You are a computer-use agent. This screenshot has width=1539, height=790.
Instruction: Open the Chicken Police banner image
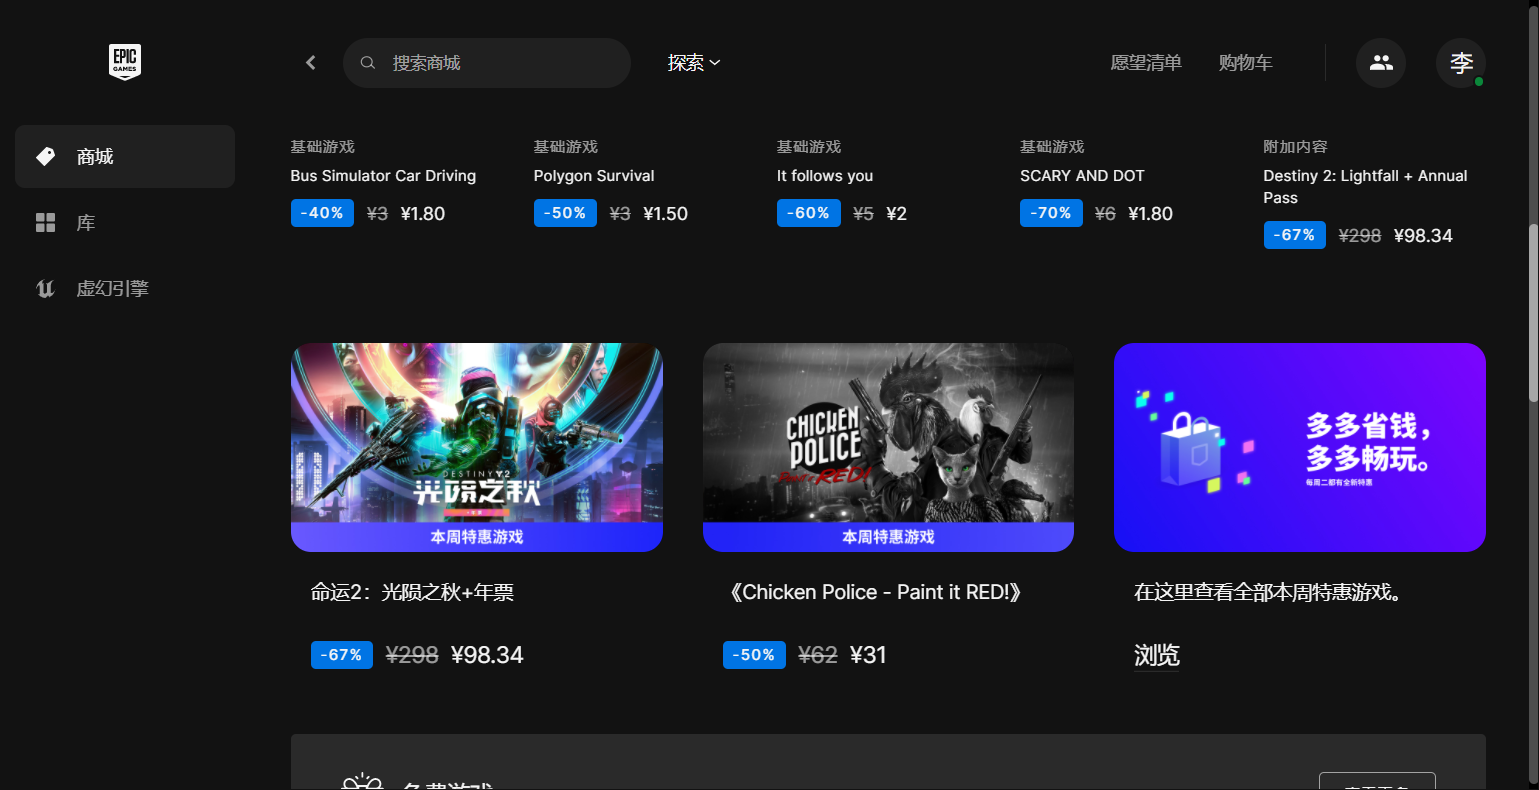tap(888, 447)
